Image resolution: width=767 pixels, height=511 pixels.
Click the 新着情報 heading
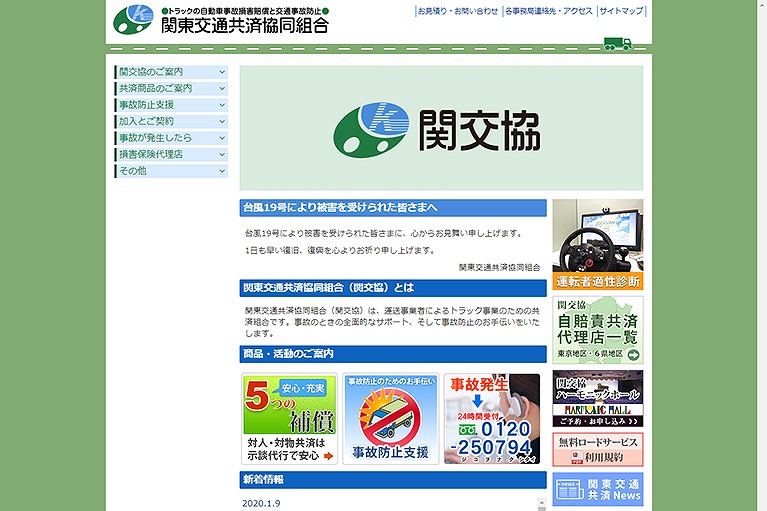click(x=393, y=480)
